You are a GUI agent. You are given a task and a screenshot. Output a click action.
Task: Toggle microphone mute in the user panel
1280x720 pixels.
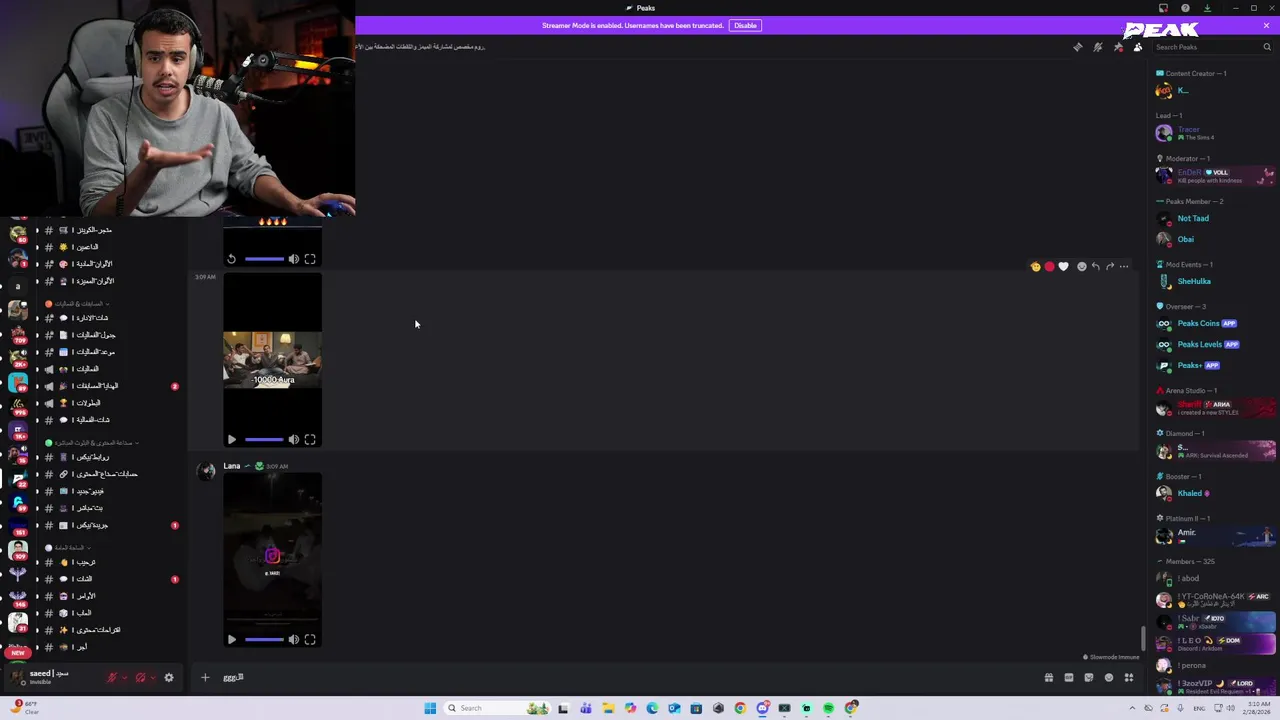pyautogui.click(x=112, y=677)
